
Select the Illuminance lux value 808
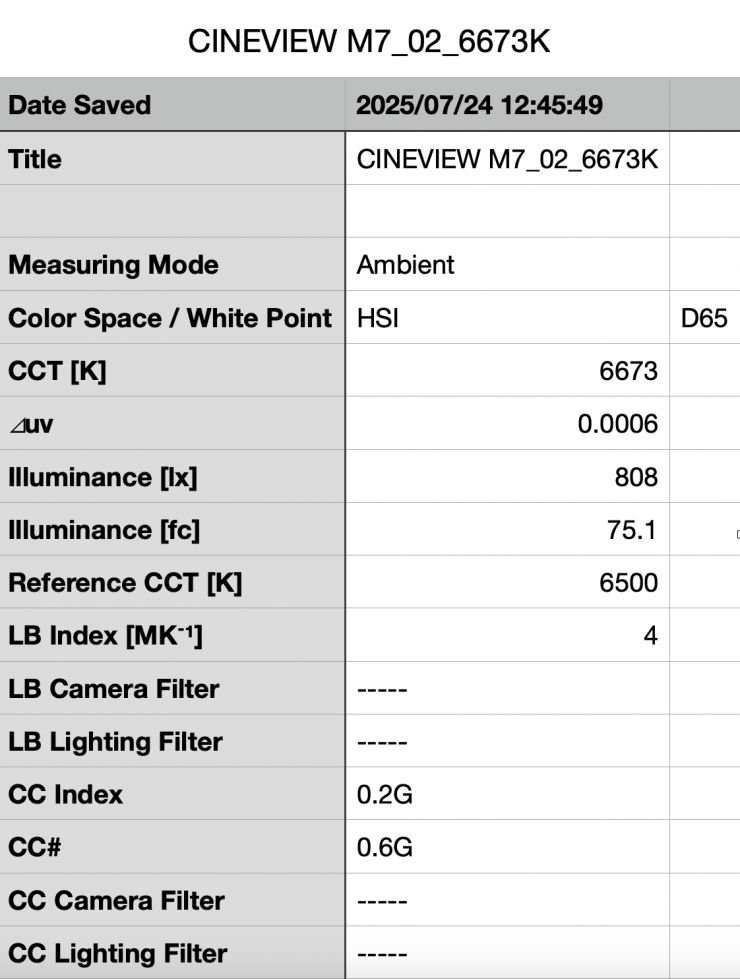coord(507,477)
